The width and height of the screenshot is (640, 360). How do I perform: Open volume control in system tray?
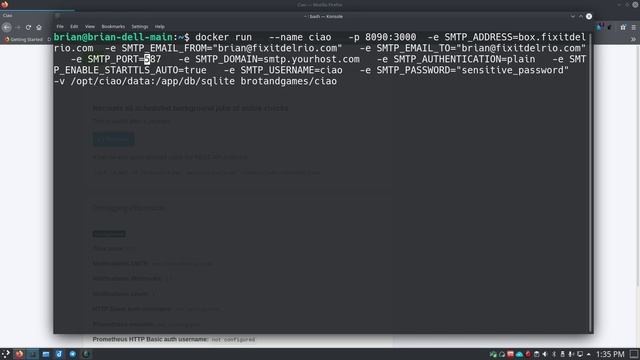click(x=545, y=354)
